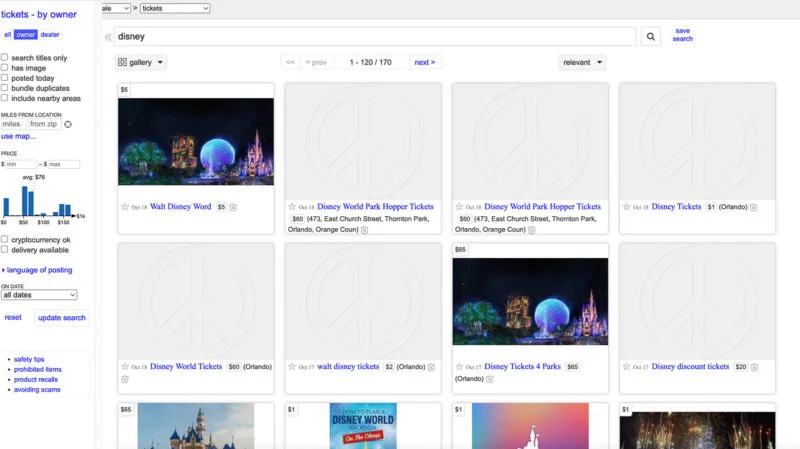Image resolution: width=800 pixels, height=449 pixels.
Task: Star the Disney discount tickets listing
Action: [627, 366]
